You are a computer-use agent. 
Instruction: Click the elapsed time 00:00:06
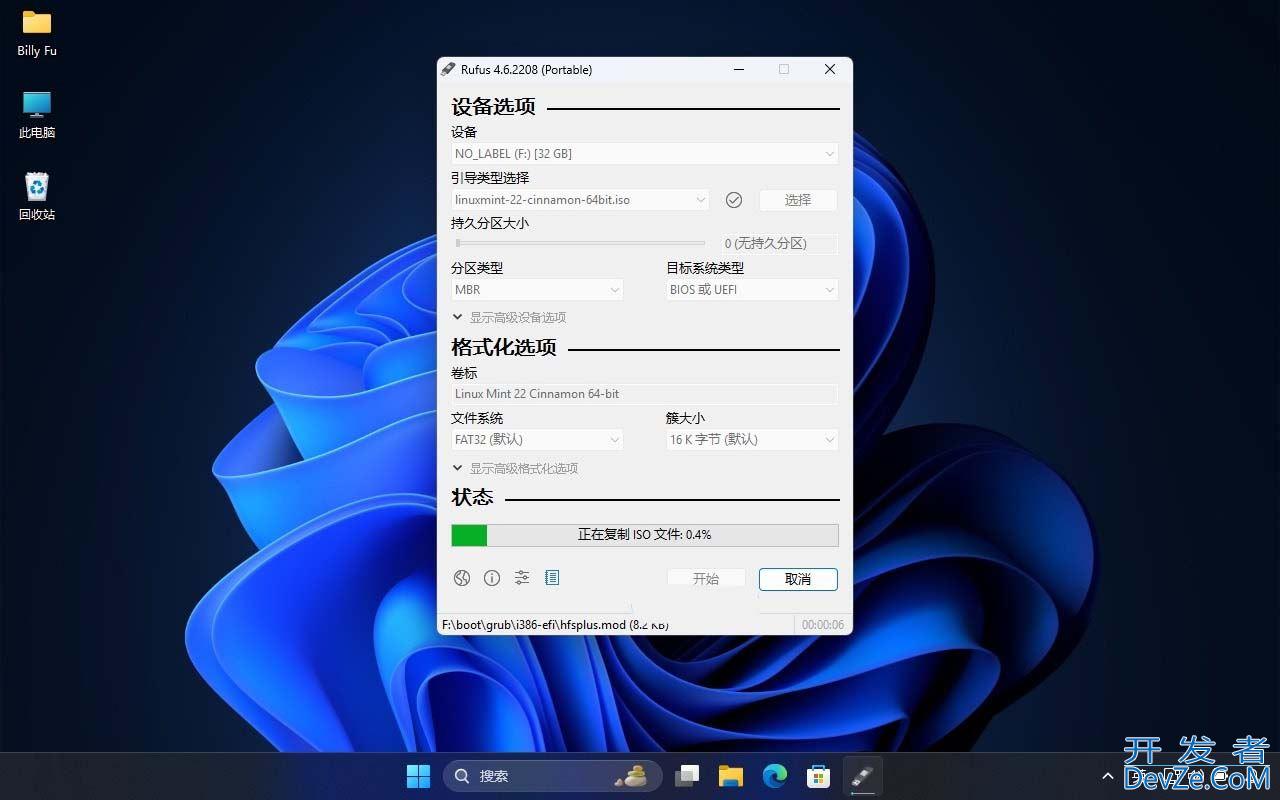point(823,625)
